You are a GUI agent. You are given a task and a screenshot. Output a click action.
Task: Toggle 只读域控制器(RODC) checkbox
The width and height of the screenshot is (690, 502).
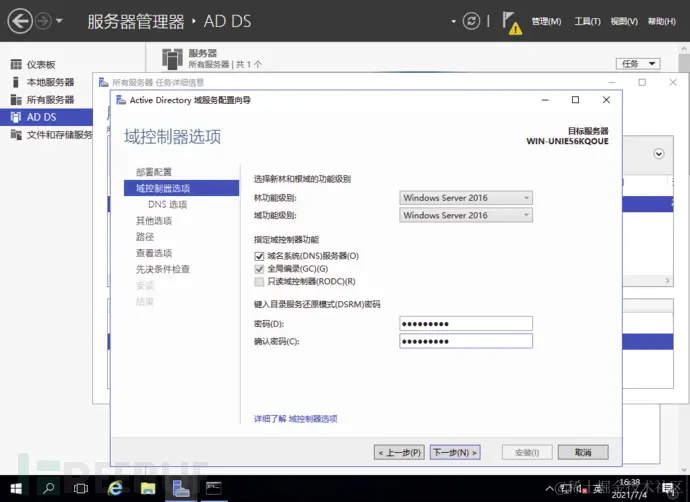[x=259, y=282]
